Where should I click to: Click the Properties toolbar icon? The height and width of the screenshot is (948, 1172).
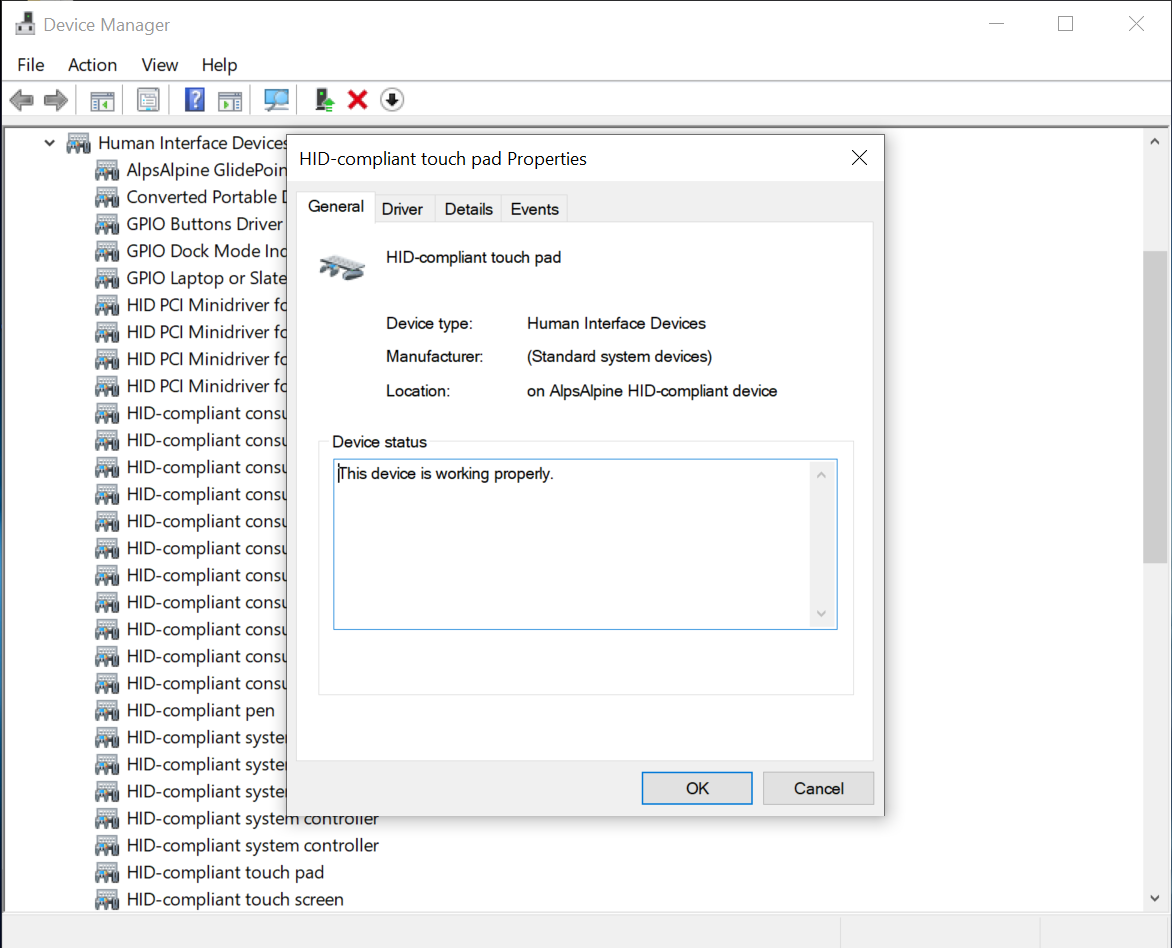[x=148, y=100]
